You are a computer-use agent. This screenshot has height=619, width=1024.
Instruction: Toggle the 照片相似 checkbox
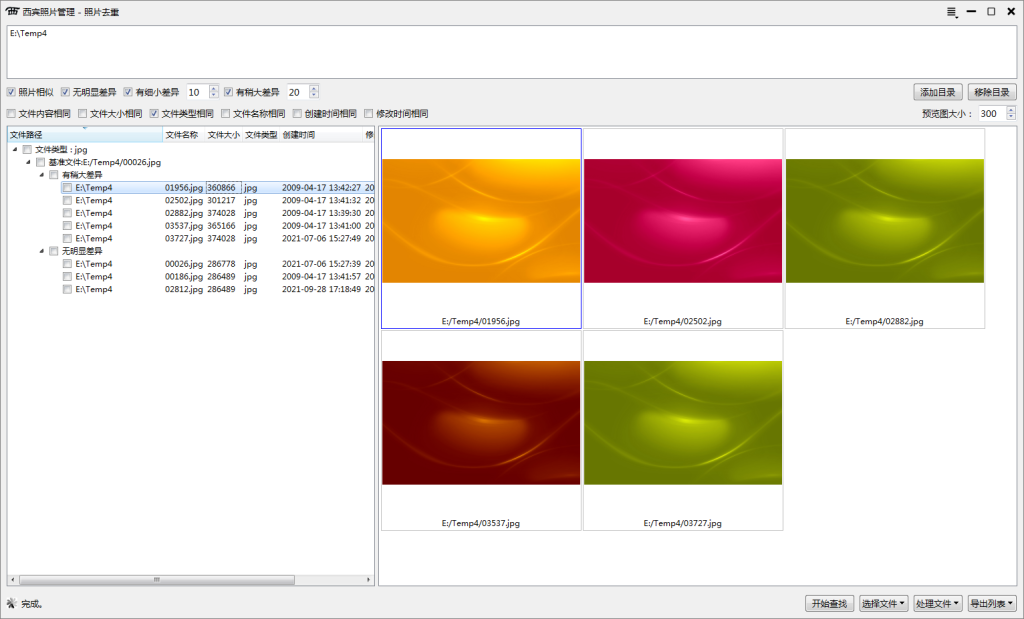(11, 92)
